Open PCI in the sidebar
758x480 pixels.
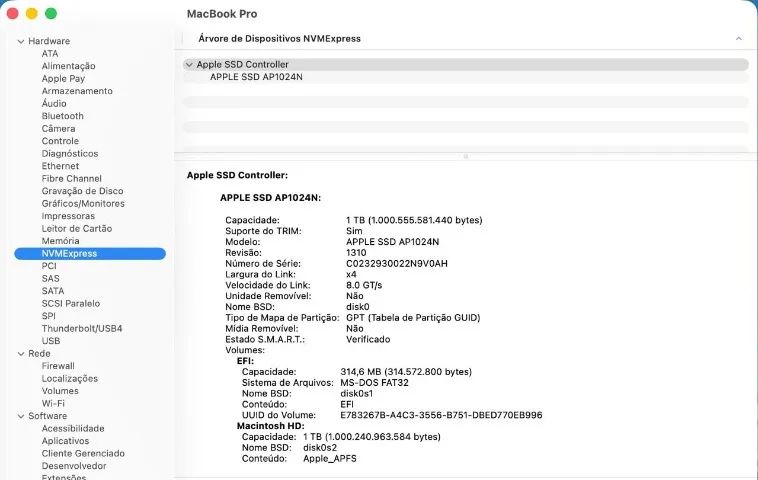coord(49,266)
